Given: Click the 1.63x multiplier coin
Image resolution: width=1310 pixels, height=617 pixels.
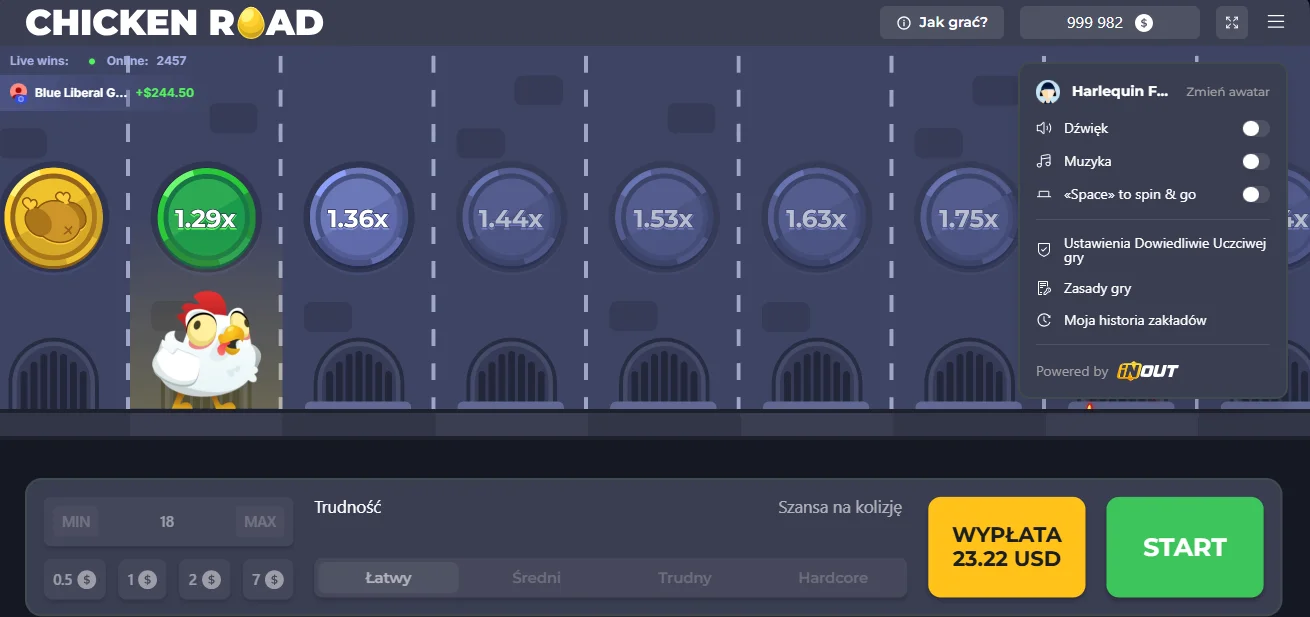Looking at the screenshot, I should coord(817,218).
